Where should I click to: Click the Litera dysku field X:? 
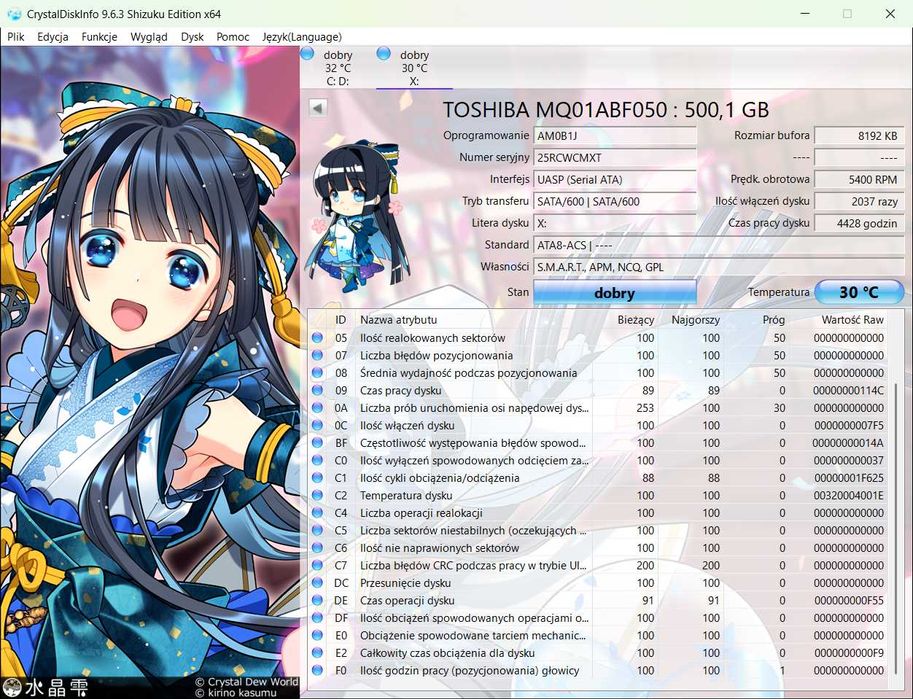point(615,223)
